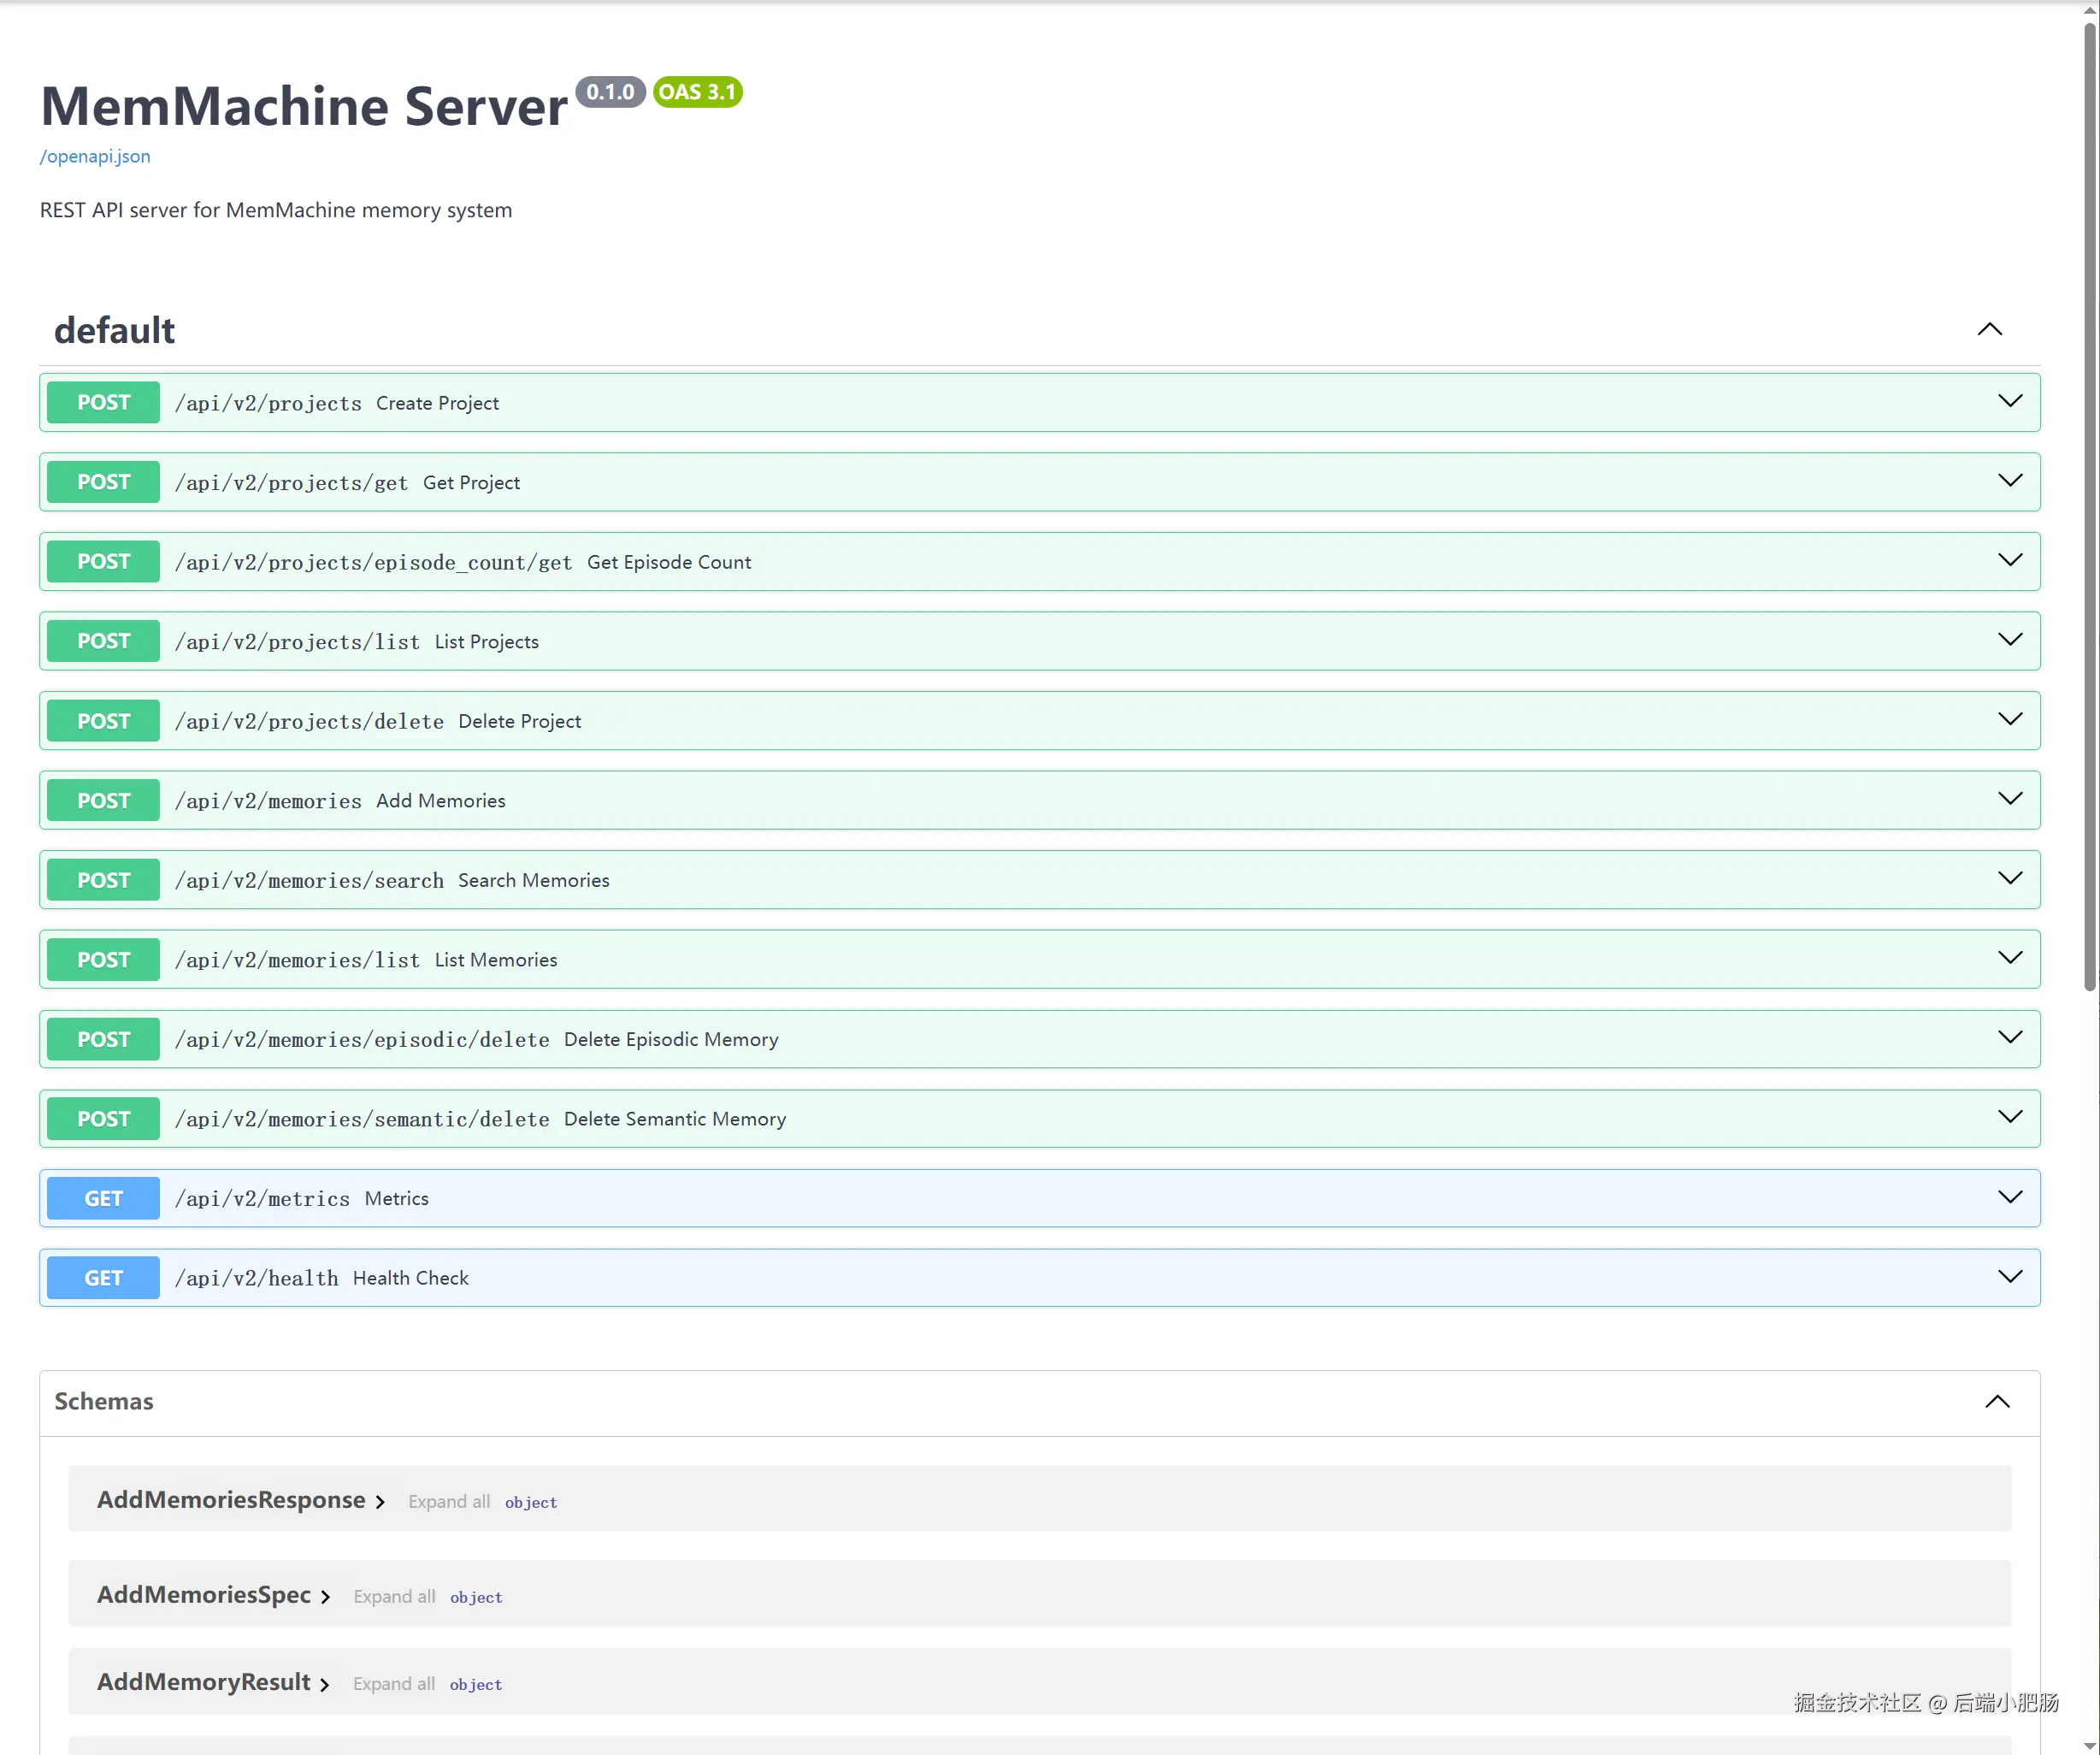Expand the Search Memories row chevron
Image resolution: width=2100 pixels, height=1755 pixels.
[2009, 879]
